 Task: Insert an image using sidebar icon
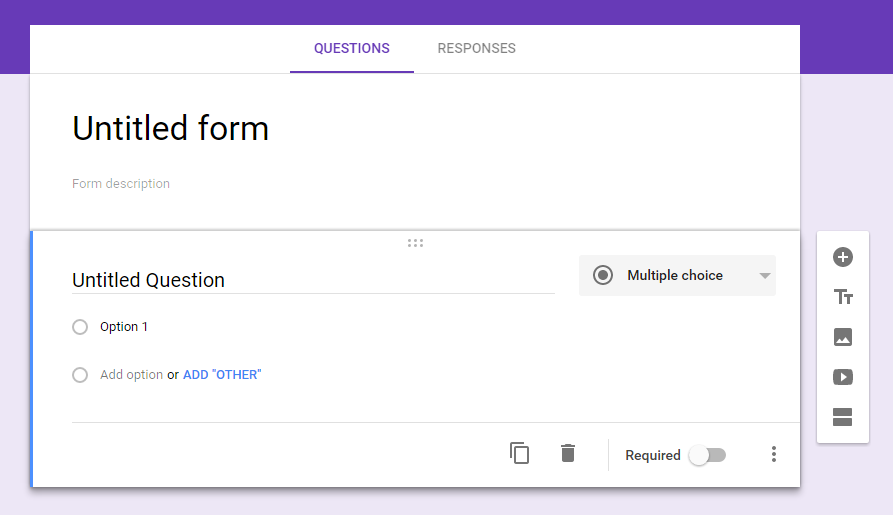pyautogui.click(x=842, y=337)
